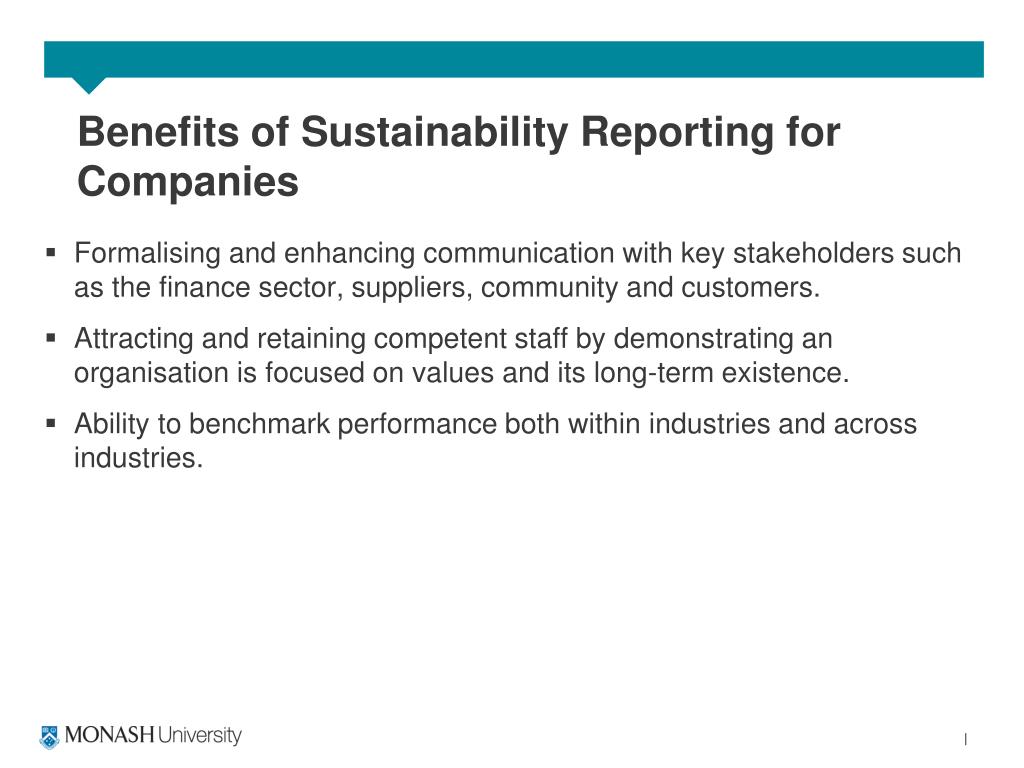
Task: Click the word 'Companies' in the title
Action: (x=188, y=182)
